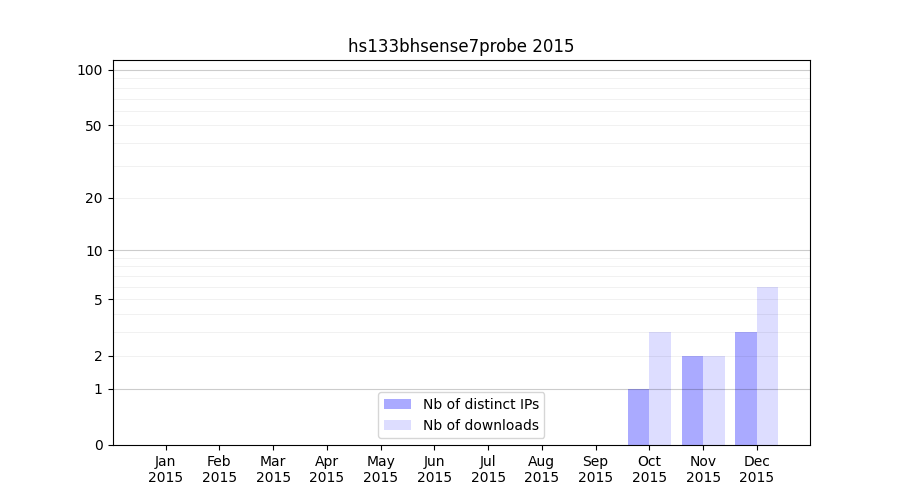This screenshot has height=500, width=900.
Task: Select the Jun 2015 x-axis label
Action: coord(434,469)
